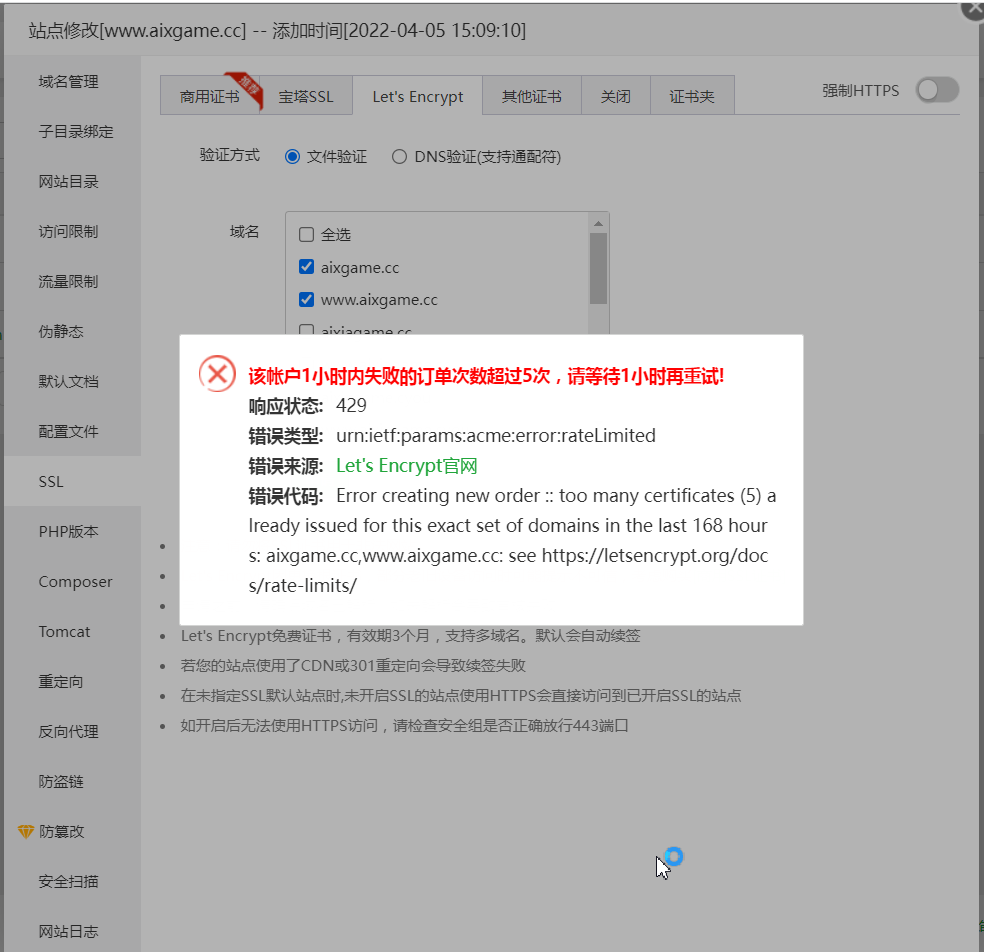Open the 安全扫描 sidebar item
This screenshot has width=984, height=952.
coord(68,882)
